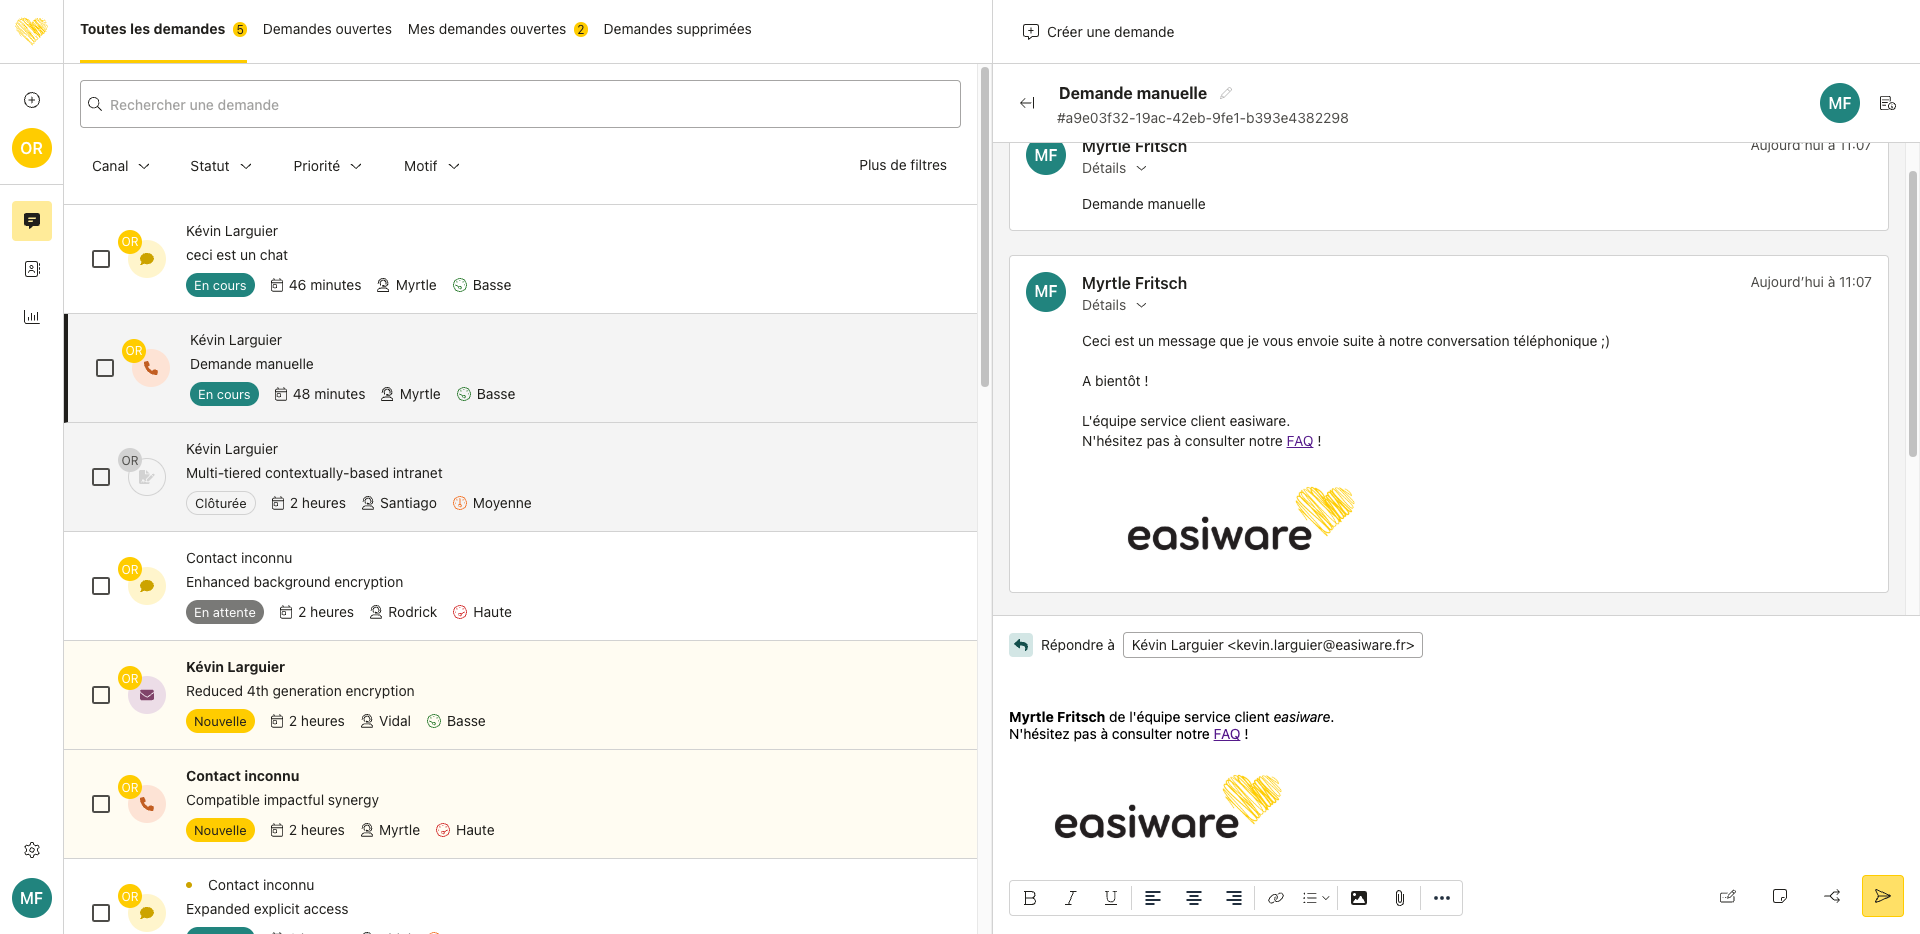
Task: Toggle bold formatting in reply editor
Action: pos(1030,898)
